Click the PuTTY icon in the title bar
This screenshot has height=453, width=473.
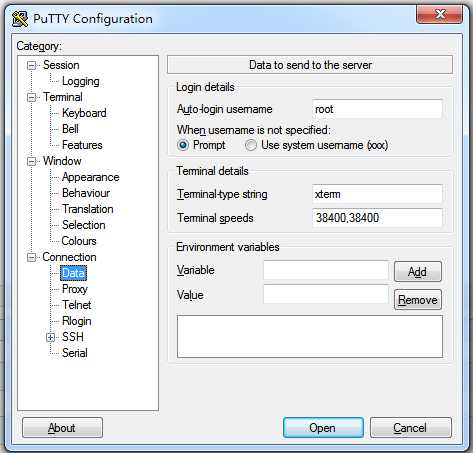(20, 19)
